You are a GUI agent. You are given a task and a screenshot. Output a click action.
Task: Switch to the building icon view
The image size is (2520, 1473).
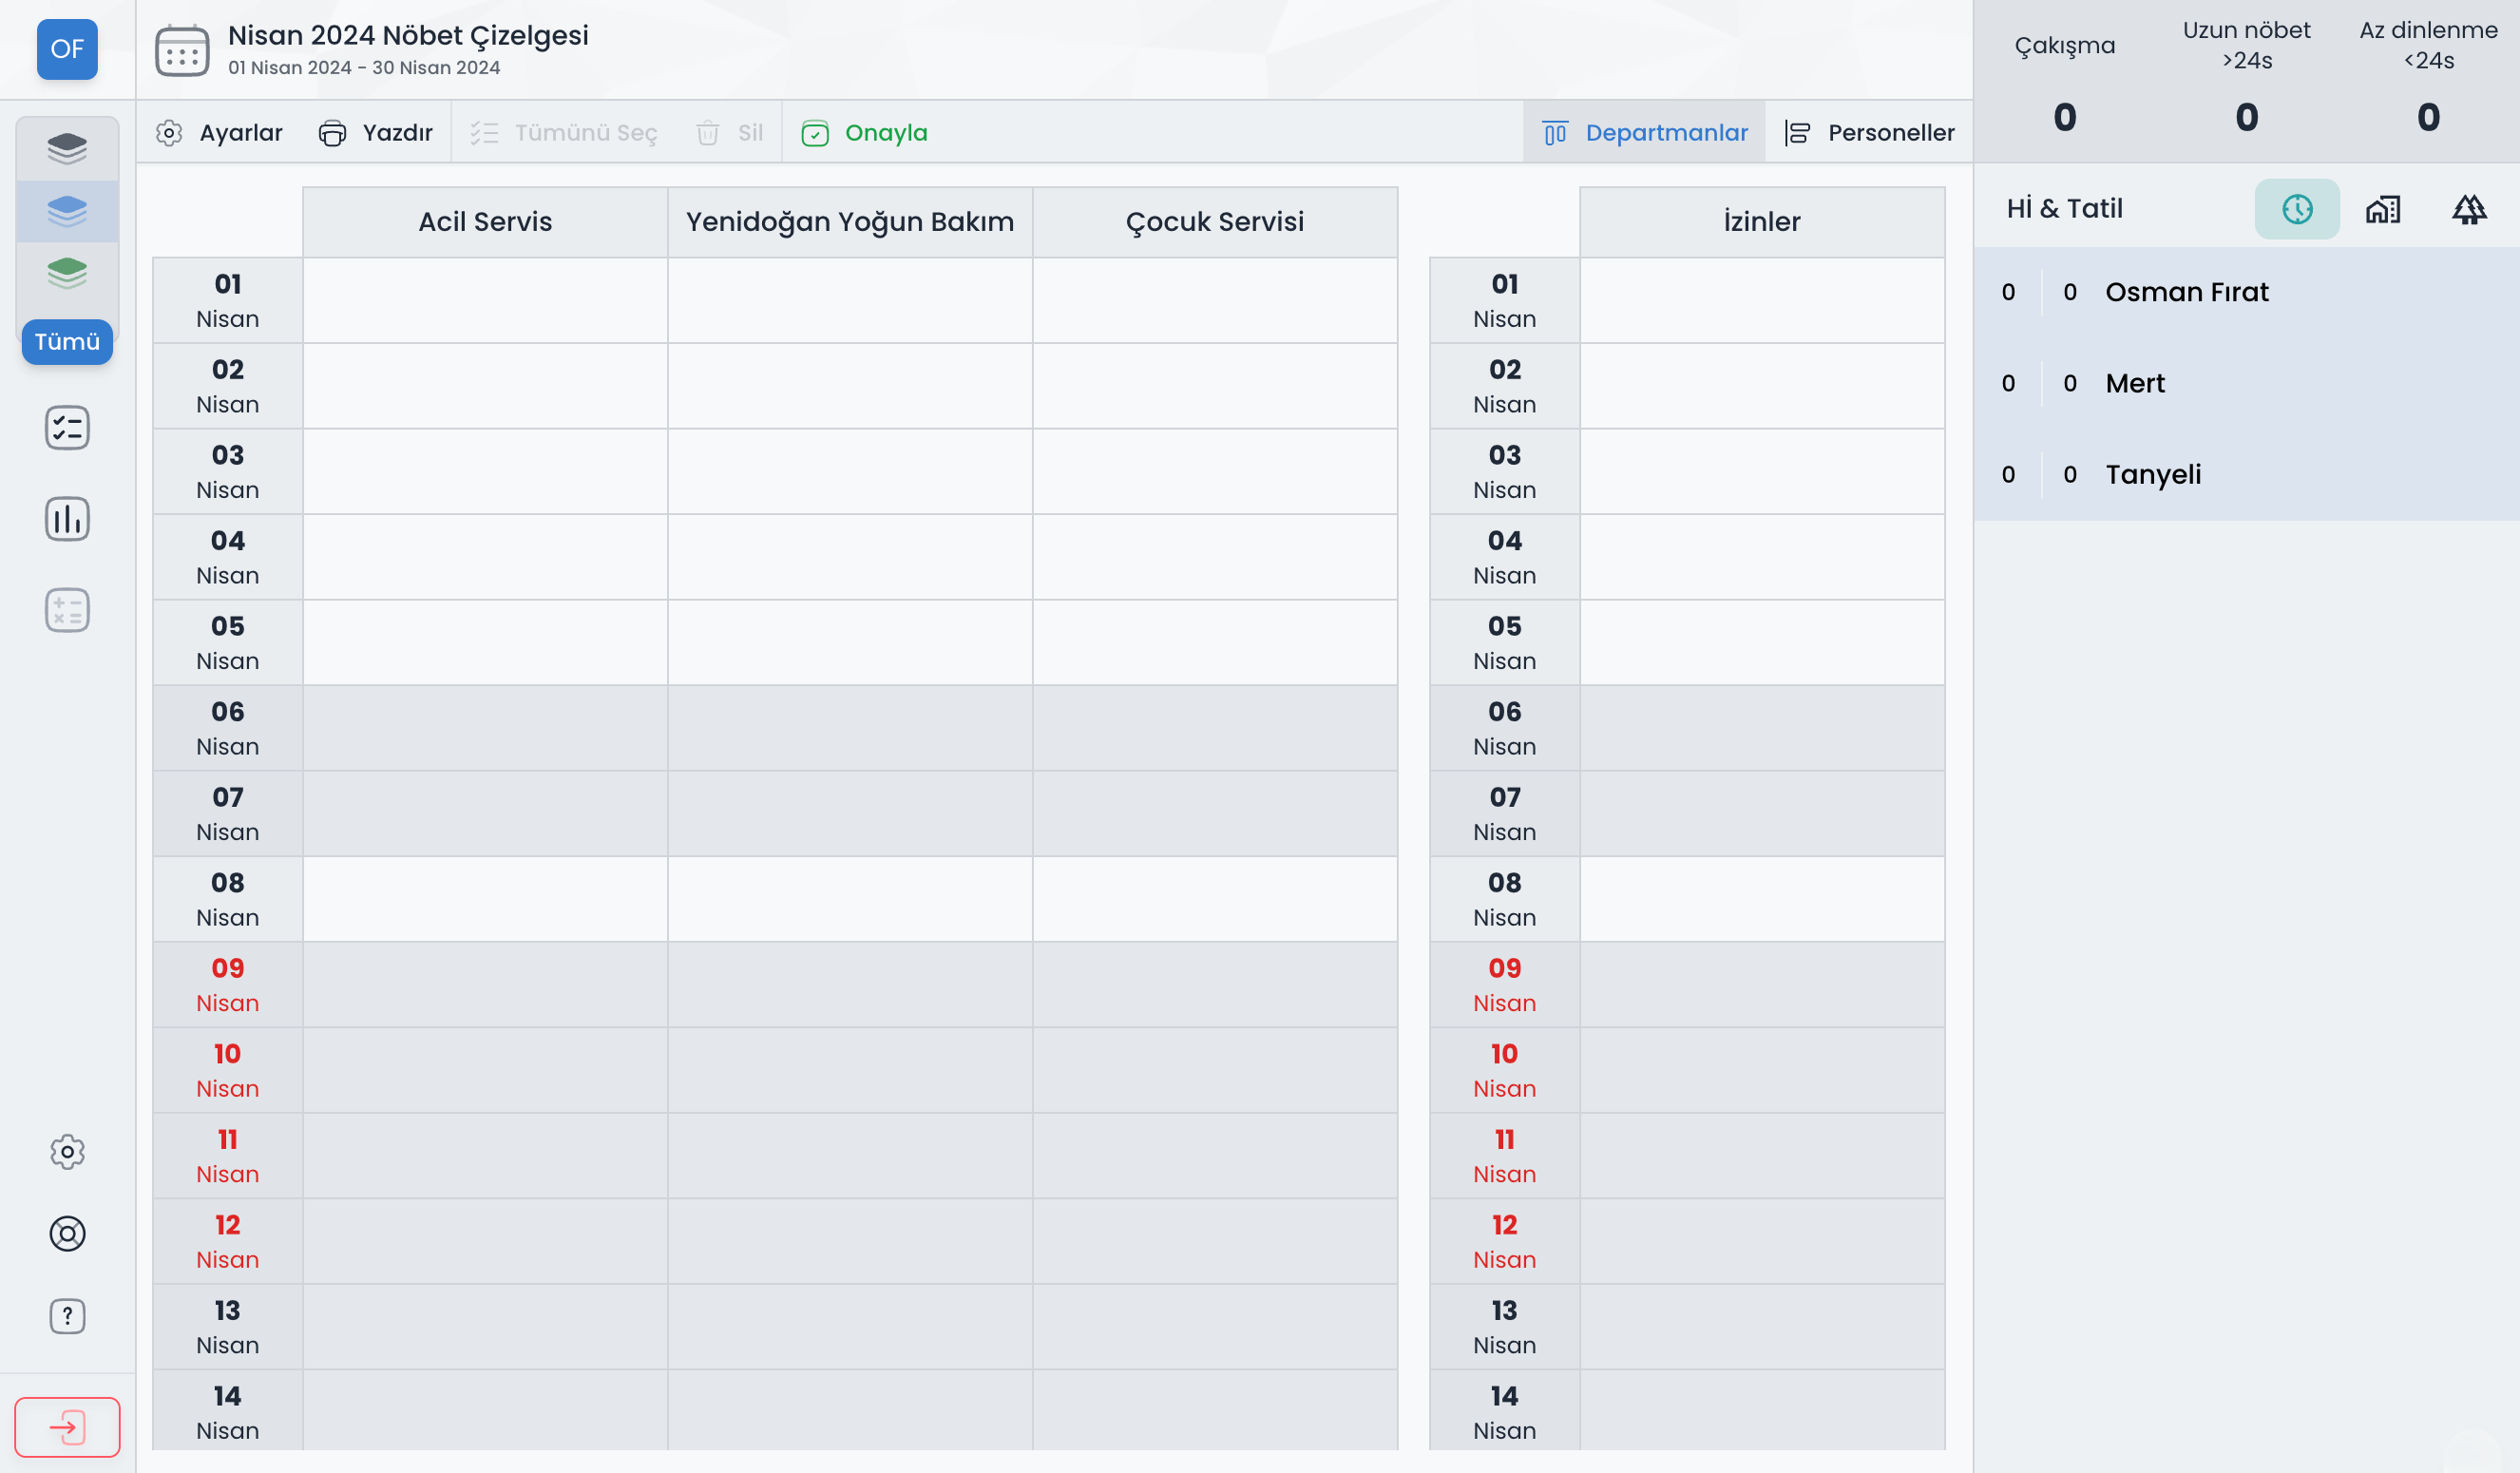2382,209
